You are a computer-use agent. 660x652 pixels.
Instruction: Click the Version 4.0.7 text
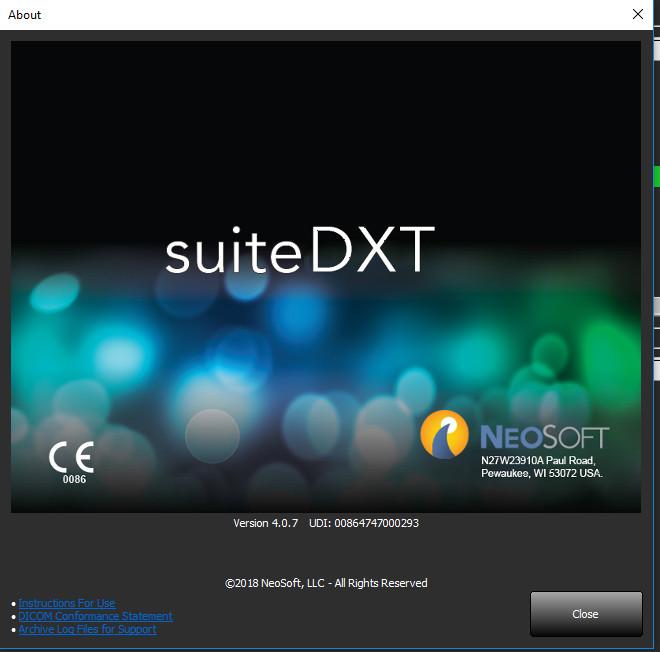pos(266,523)
